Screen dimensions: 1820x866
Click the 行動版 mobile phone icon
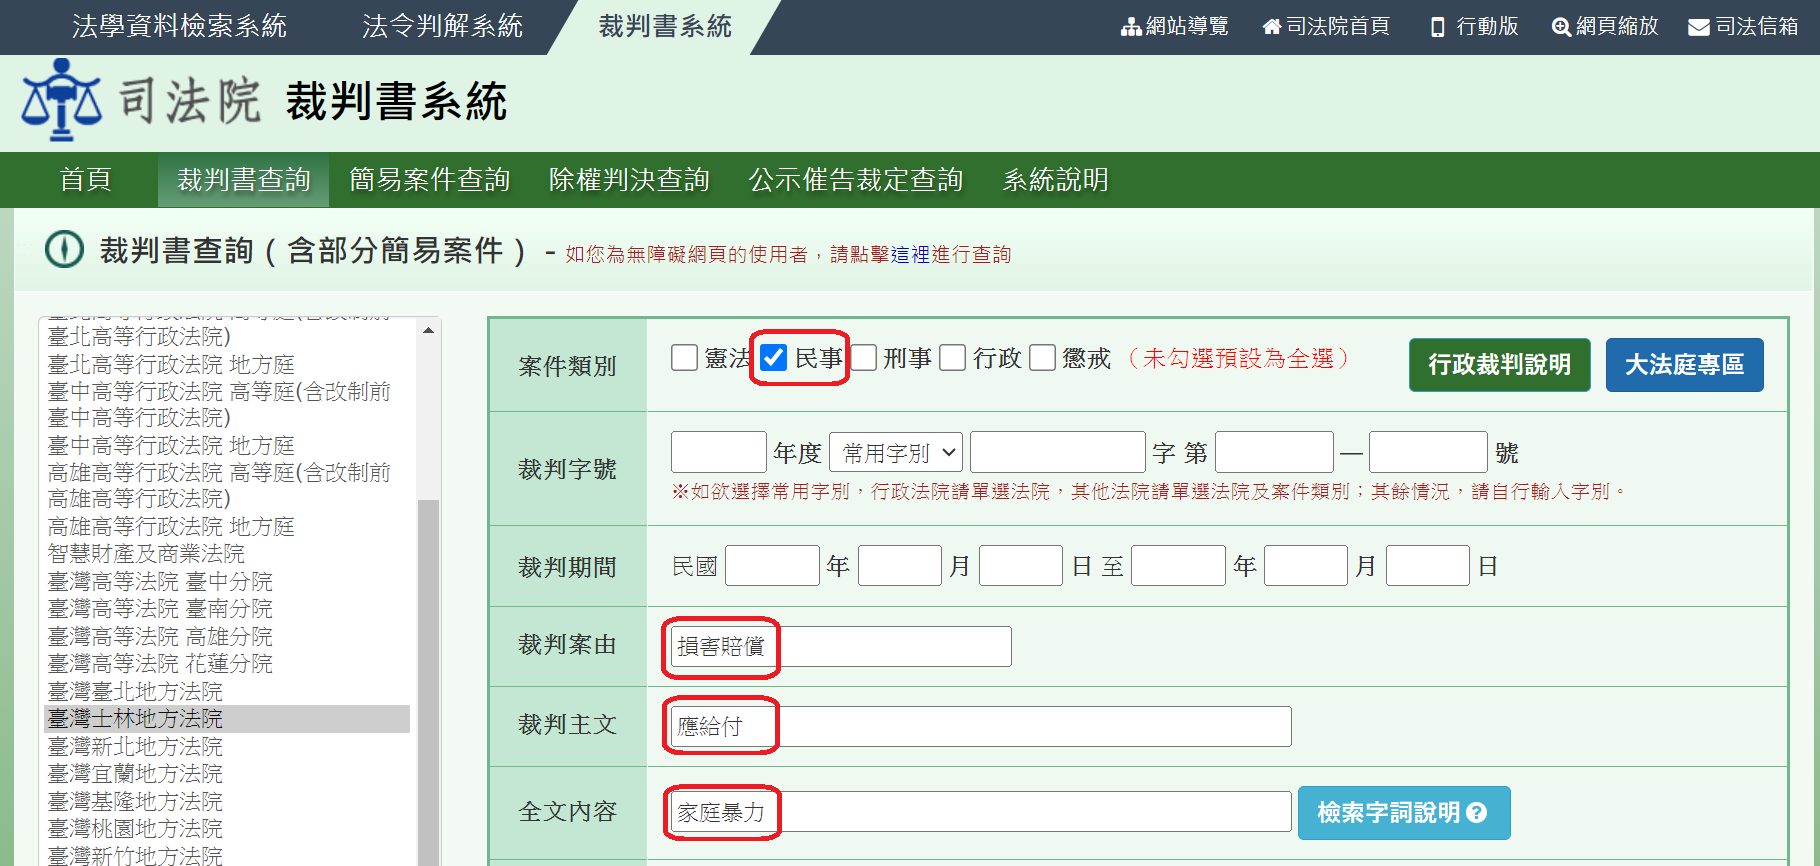(1438, 27)
